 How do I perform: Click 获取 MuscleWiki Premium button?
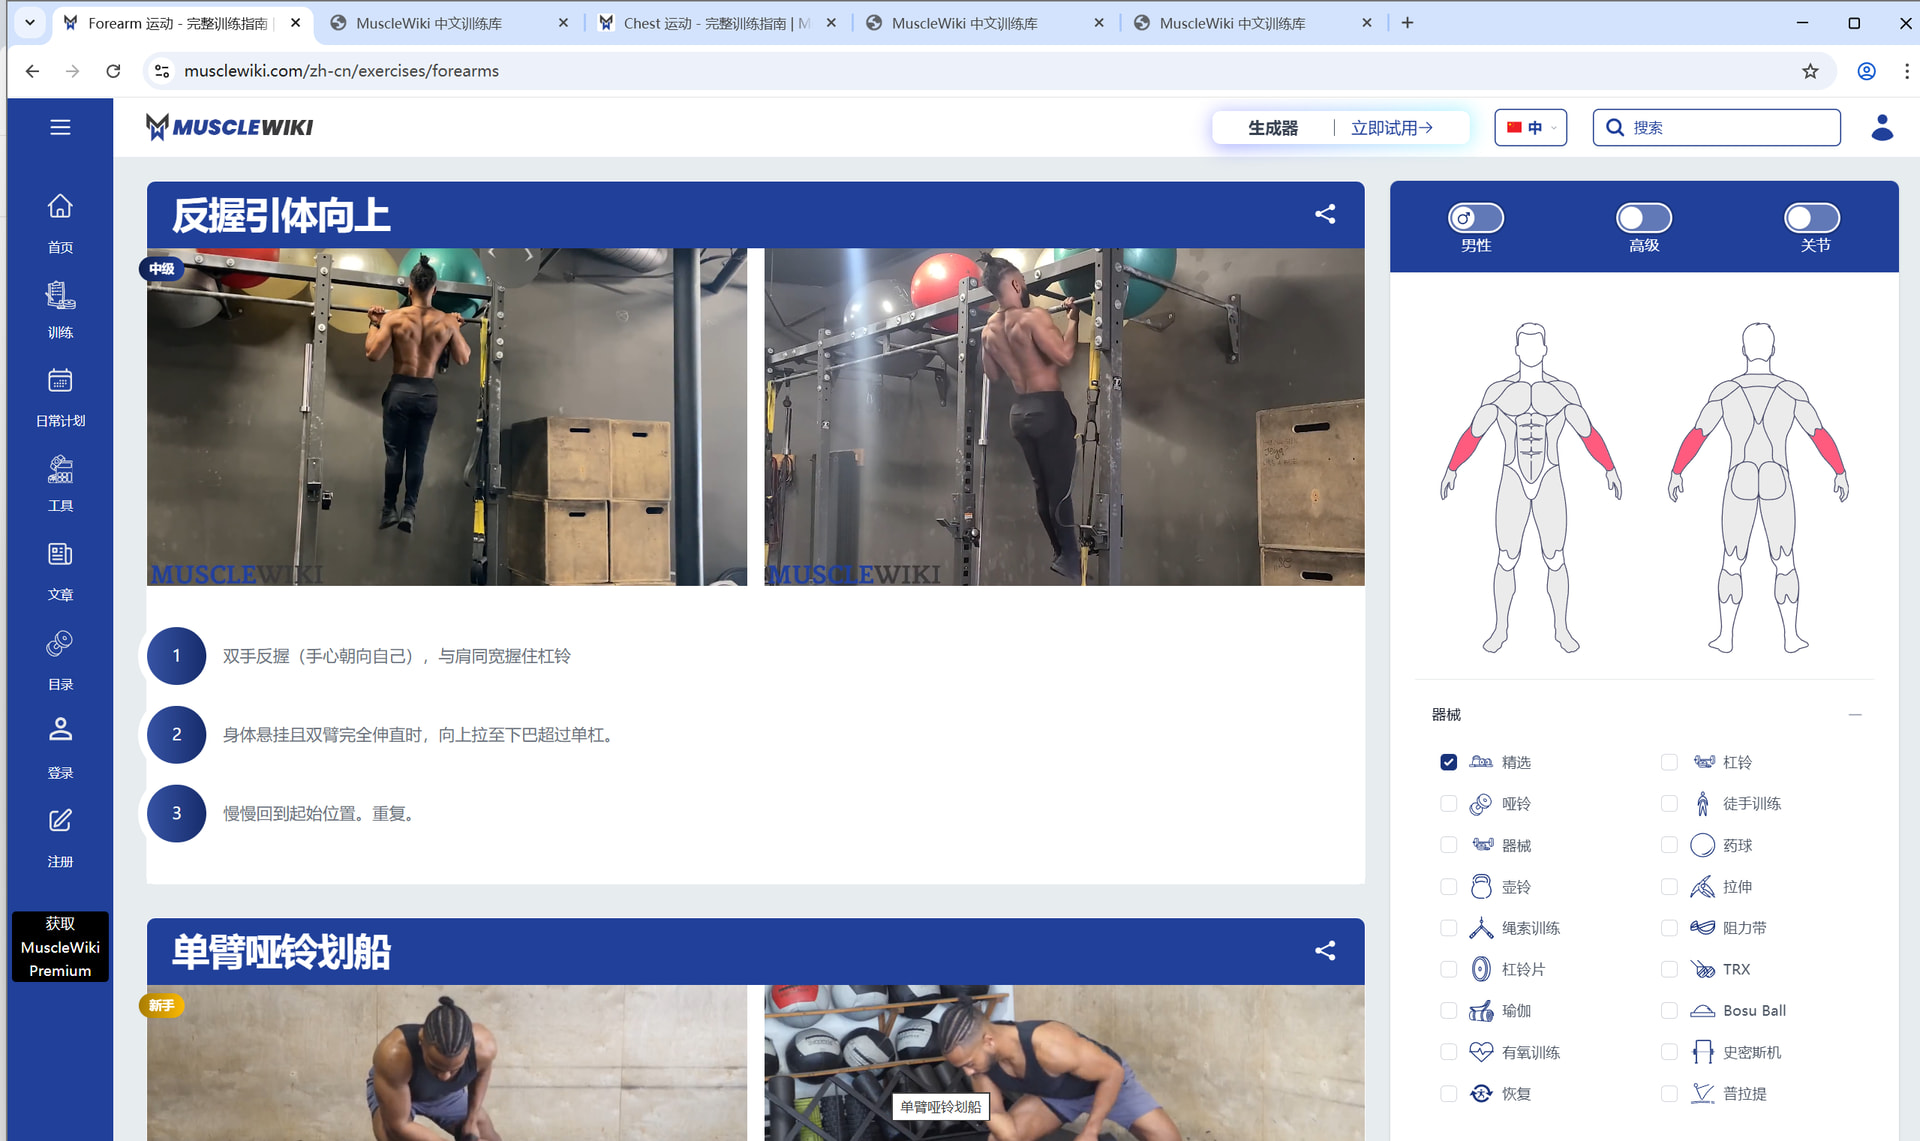[60, 946]
